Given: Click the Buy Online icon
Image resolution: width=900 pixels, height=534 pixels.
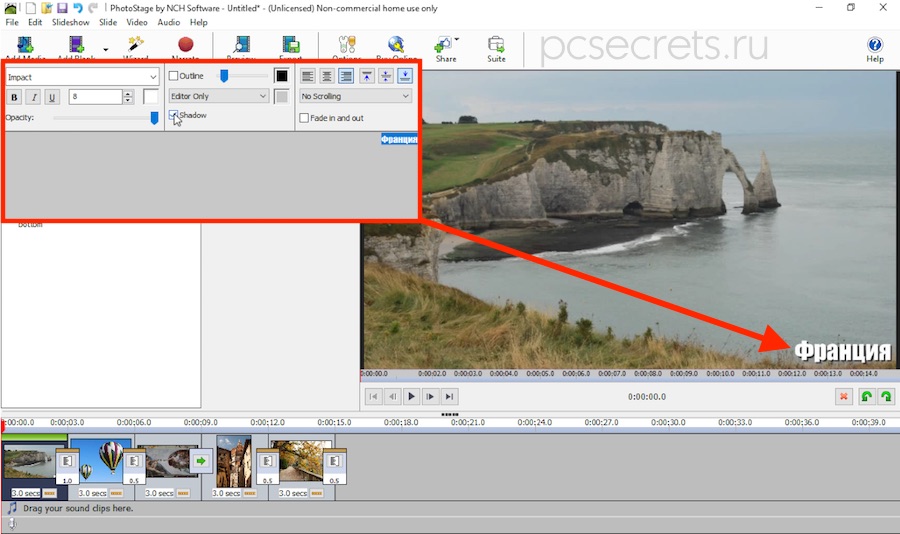Looking at the screenshot, I should pyautogui.click(x=396, y=45).
